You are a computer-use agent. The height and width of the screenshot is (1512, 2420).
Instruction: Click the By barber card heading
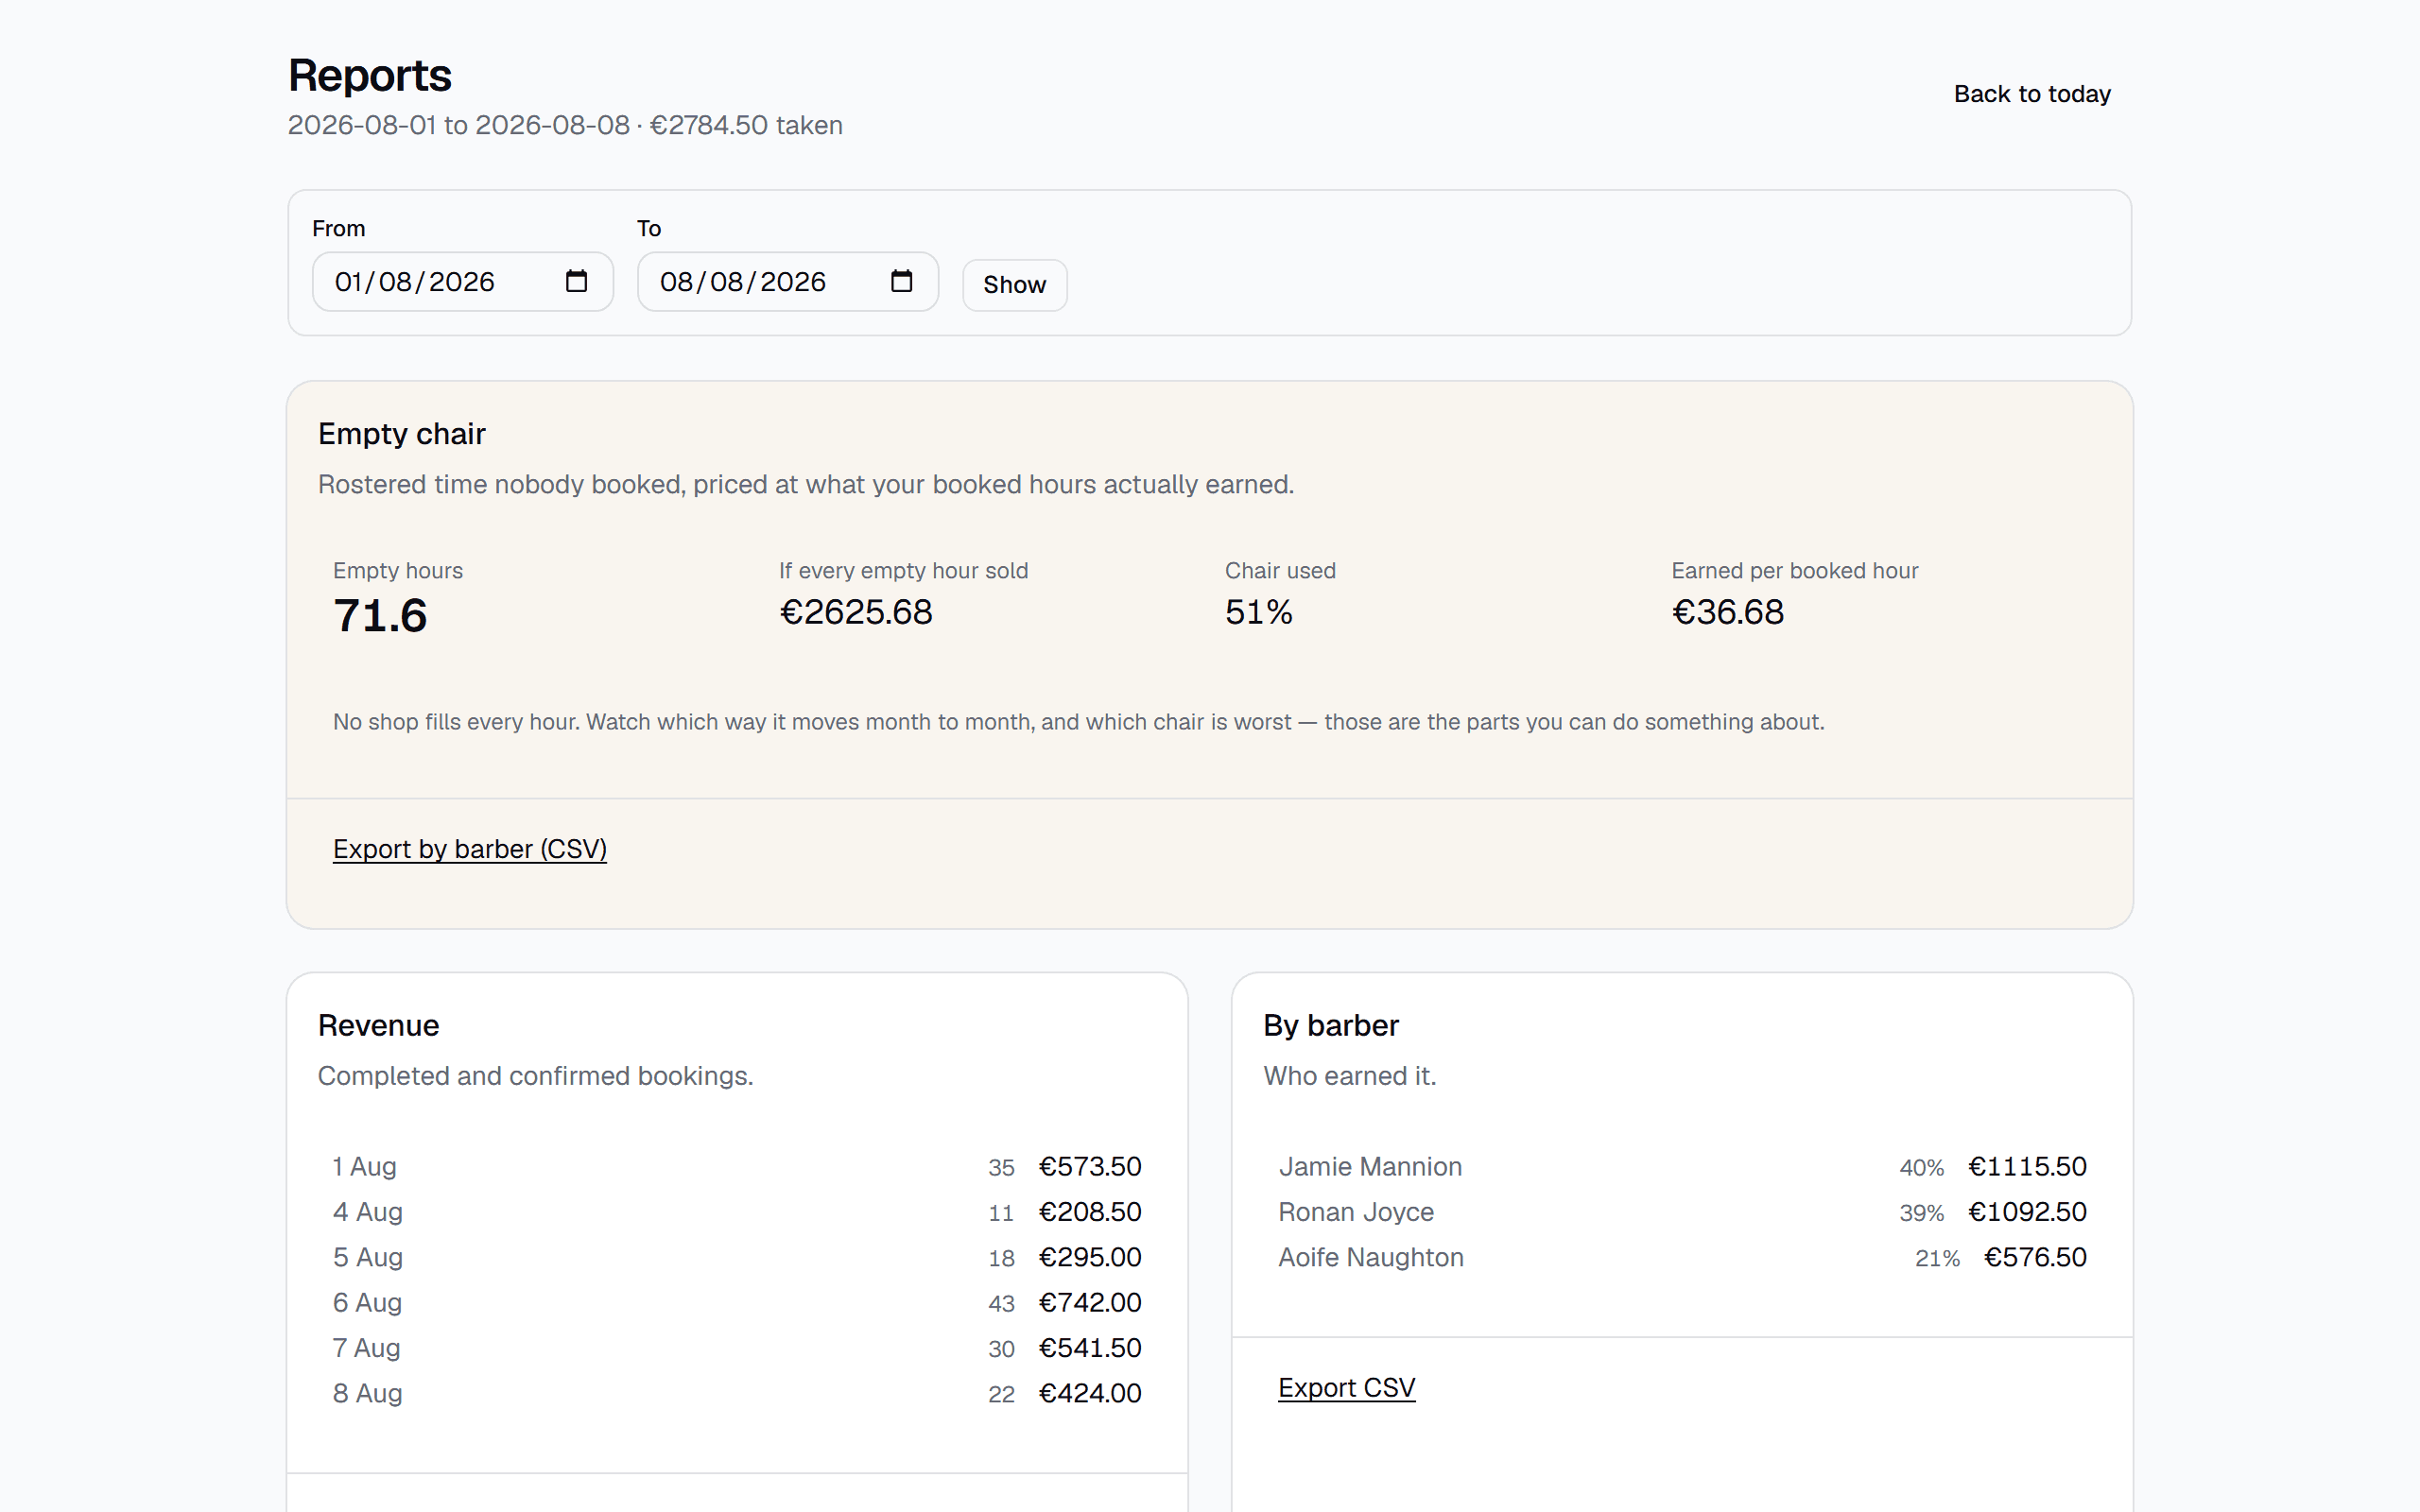(x=1330, y=1026)
